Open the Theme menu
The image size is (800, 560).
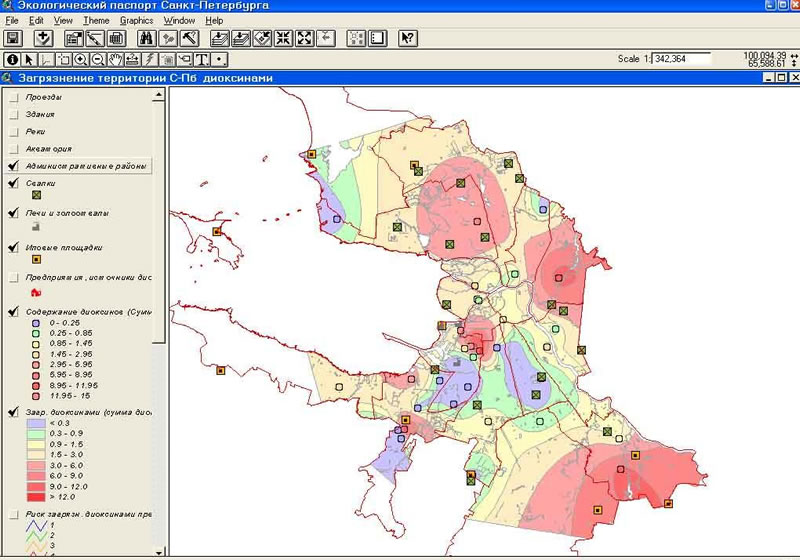pyautogui.click(x=96, y=20)
